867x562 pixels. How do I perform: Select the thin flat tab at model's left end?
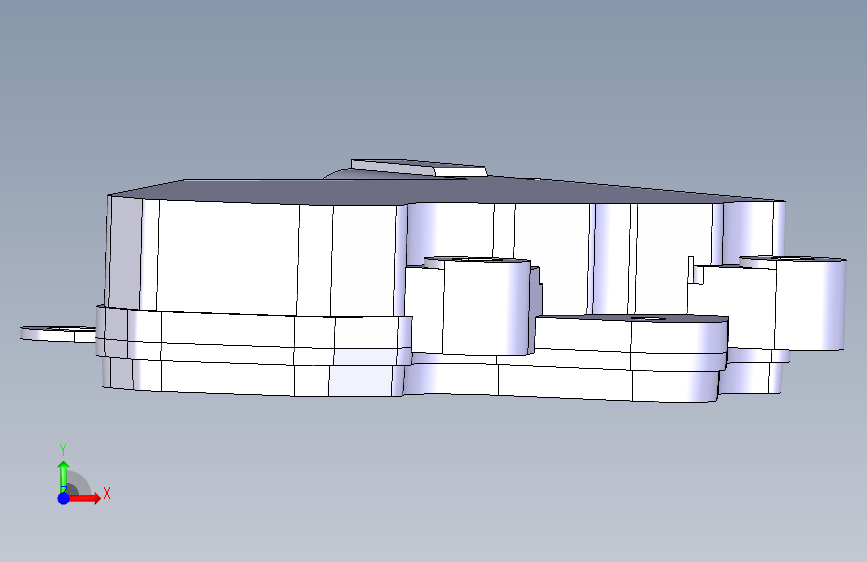(58, 334)
